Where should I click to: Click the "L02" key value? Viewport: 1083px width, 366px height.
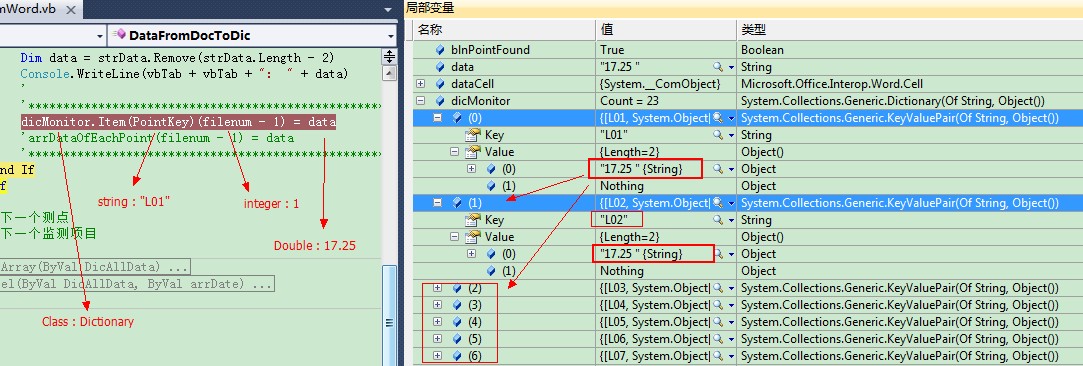point(614,220)
